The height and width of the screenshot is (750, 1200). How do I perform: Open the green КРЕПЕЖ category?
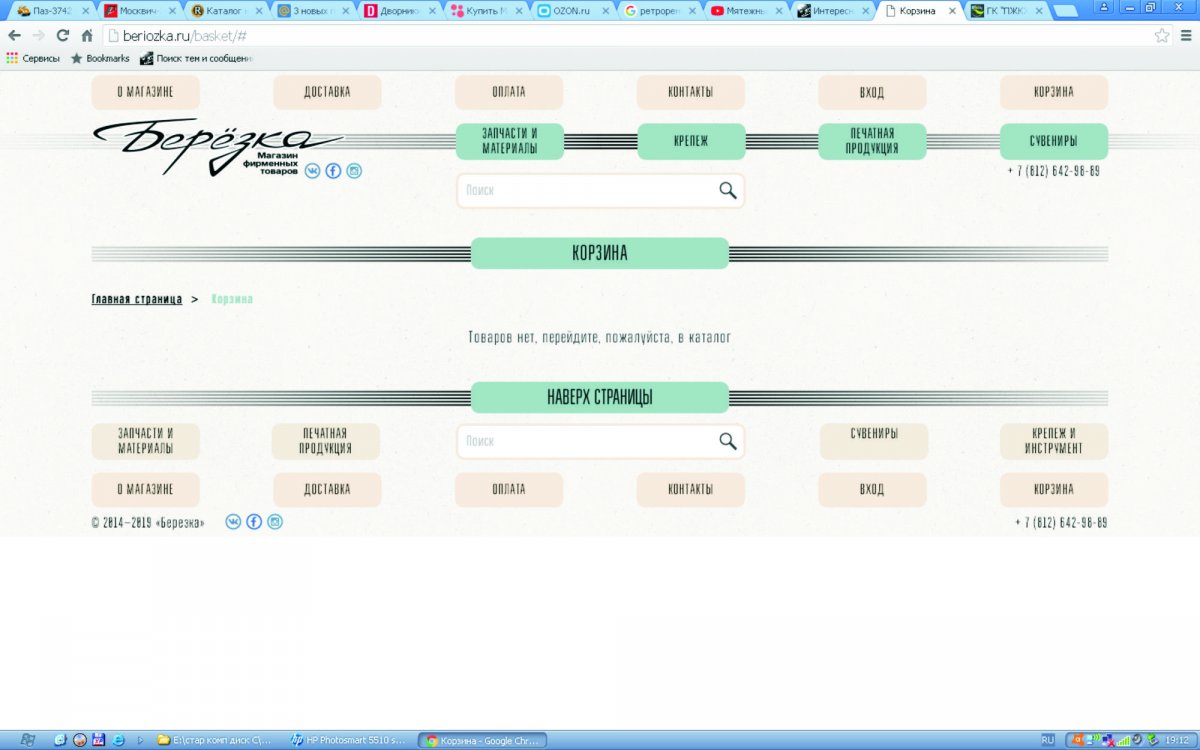[691, 141]
